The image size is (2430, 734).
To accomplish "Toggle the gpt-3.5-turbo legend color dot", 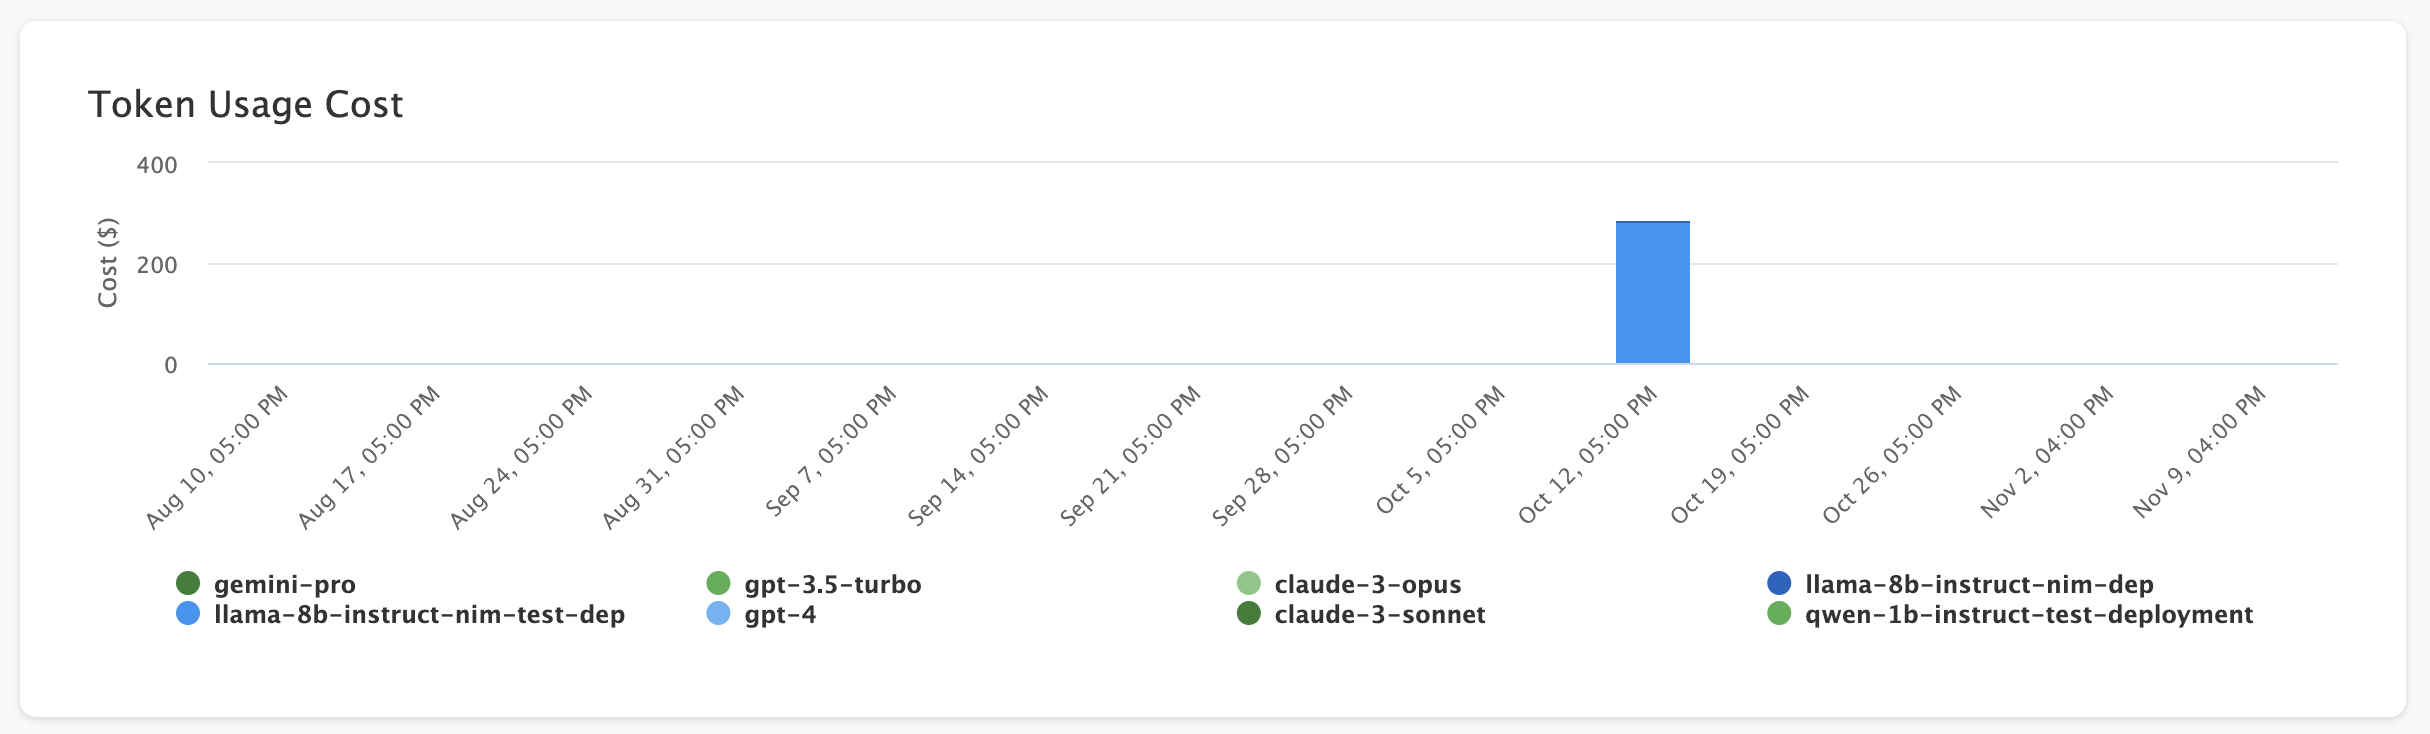I will (x=718, y=583).
